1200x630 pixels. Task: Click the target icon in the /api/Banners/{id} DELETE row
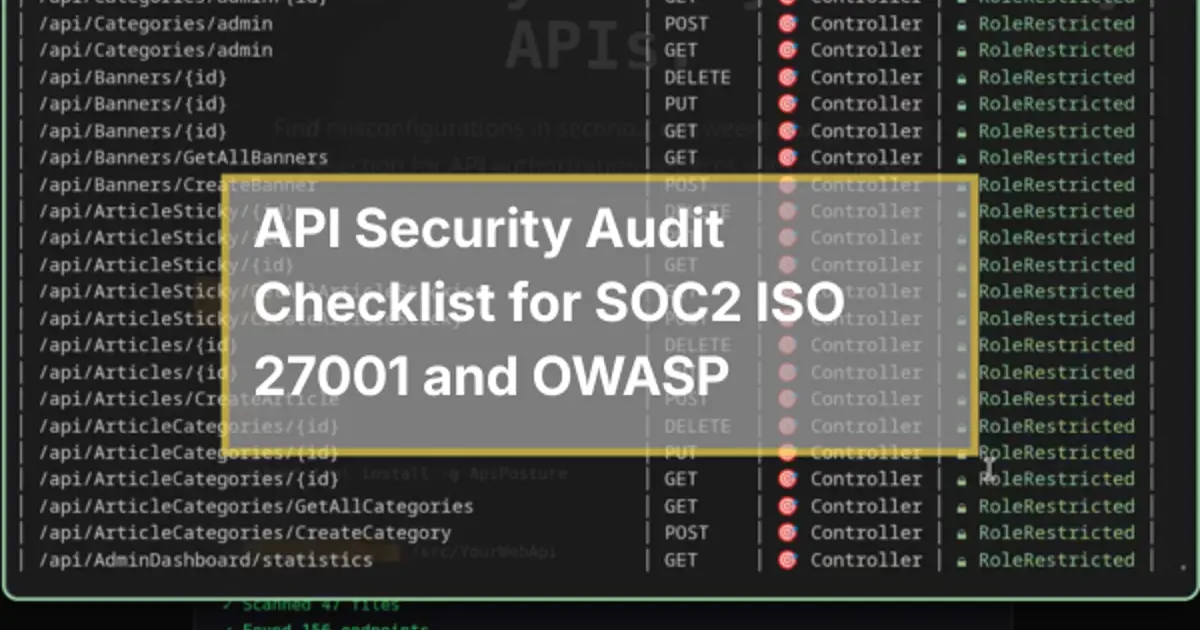(x=787, y=77)
